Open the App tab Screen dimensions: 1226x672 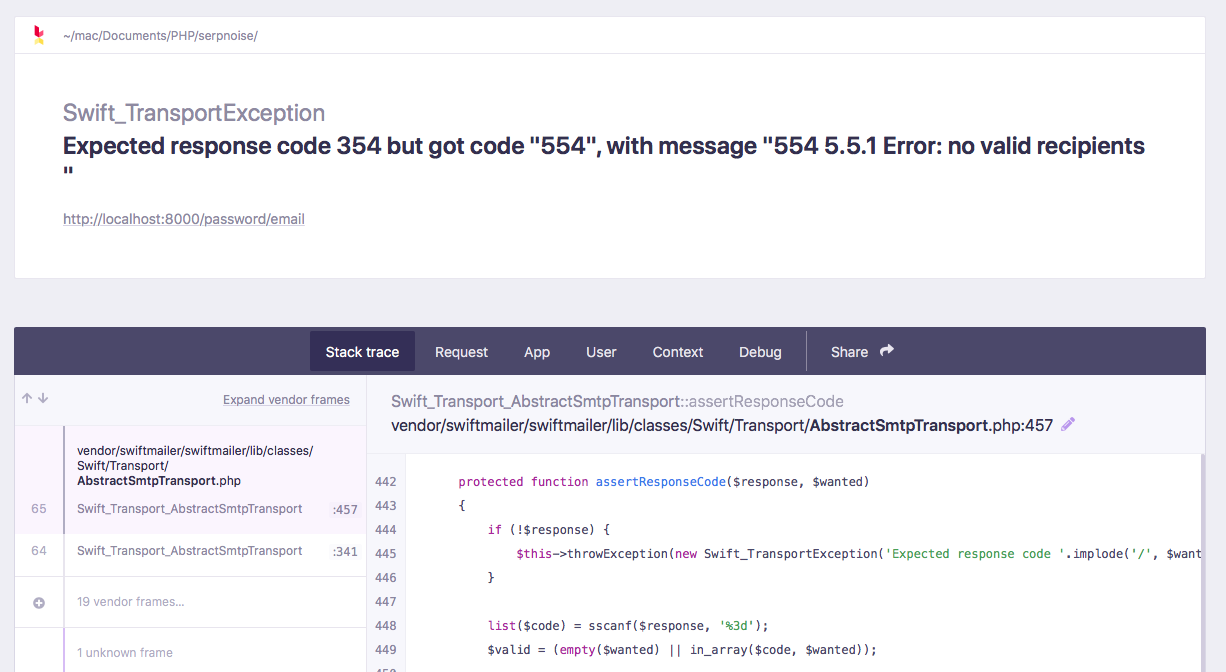click(537, 352)
